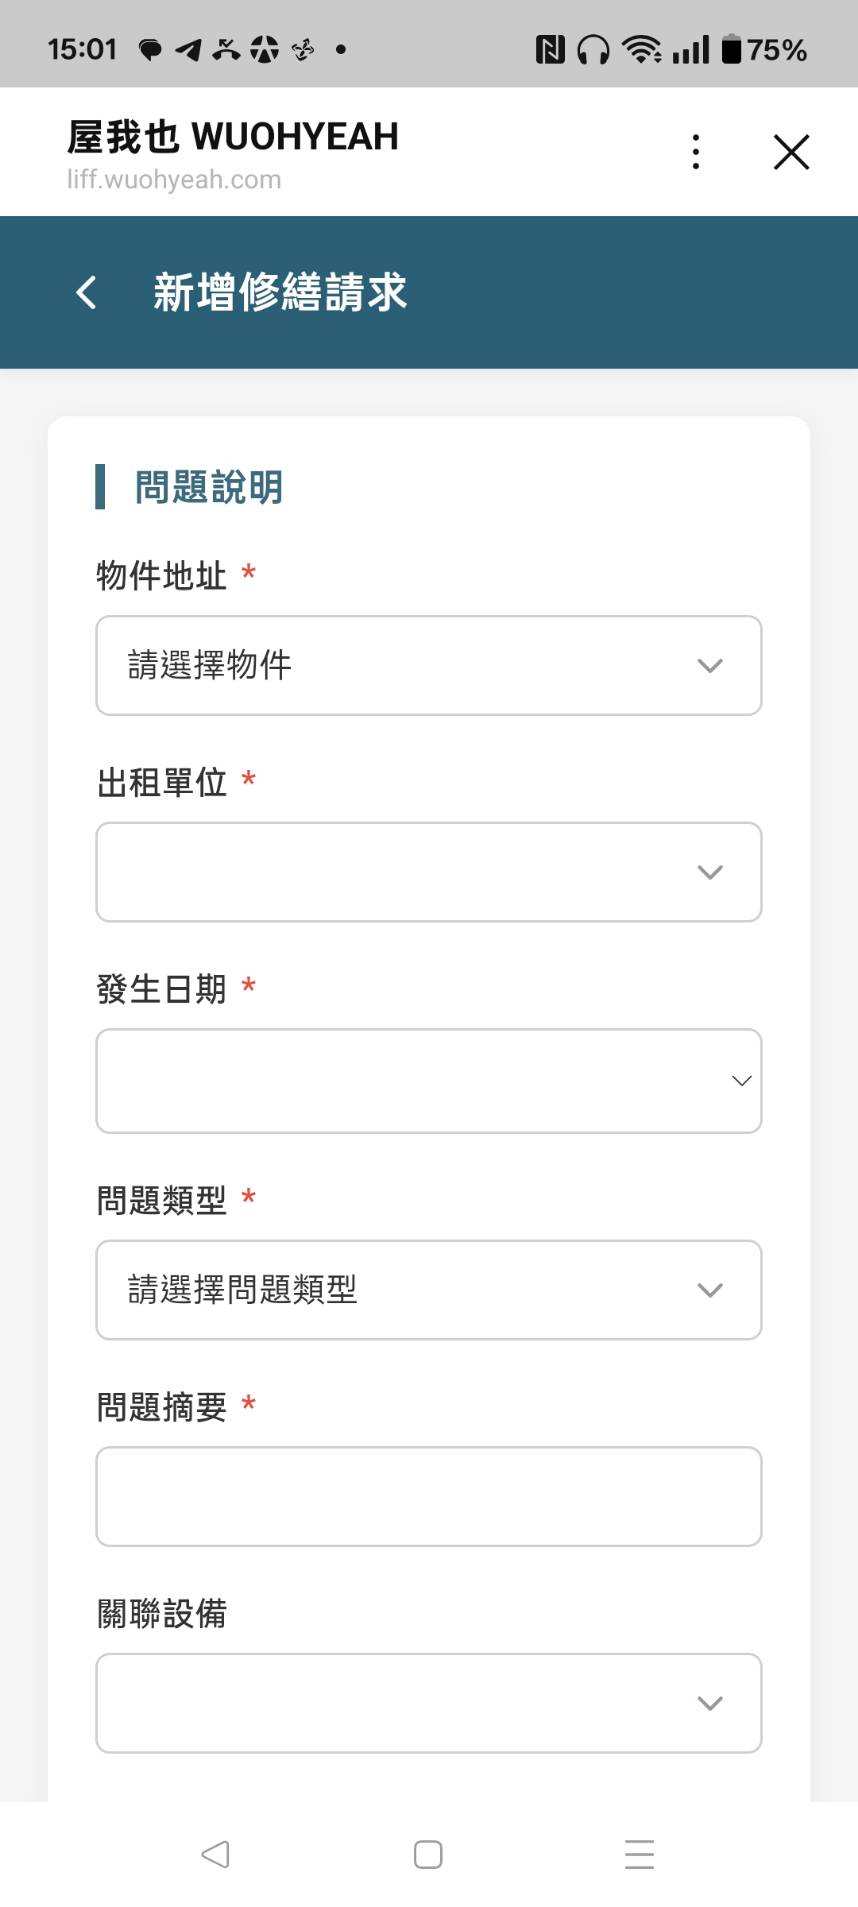Close the LIFF window with the X
Viewport: 858px width, 1907px height.
pyautogui.click(x=791, y=151)
